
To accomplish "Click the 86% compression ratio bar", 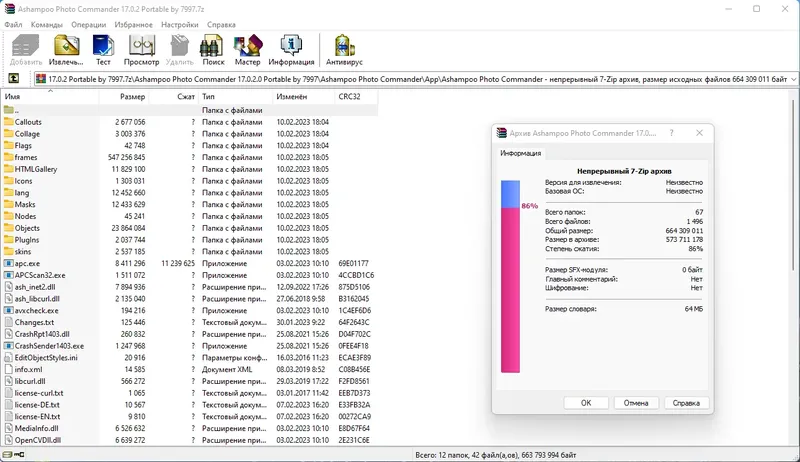I will (510, 276).
